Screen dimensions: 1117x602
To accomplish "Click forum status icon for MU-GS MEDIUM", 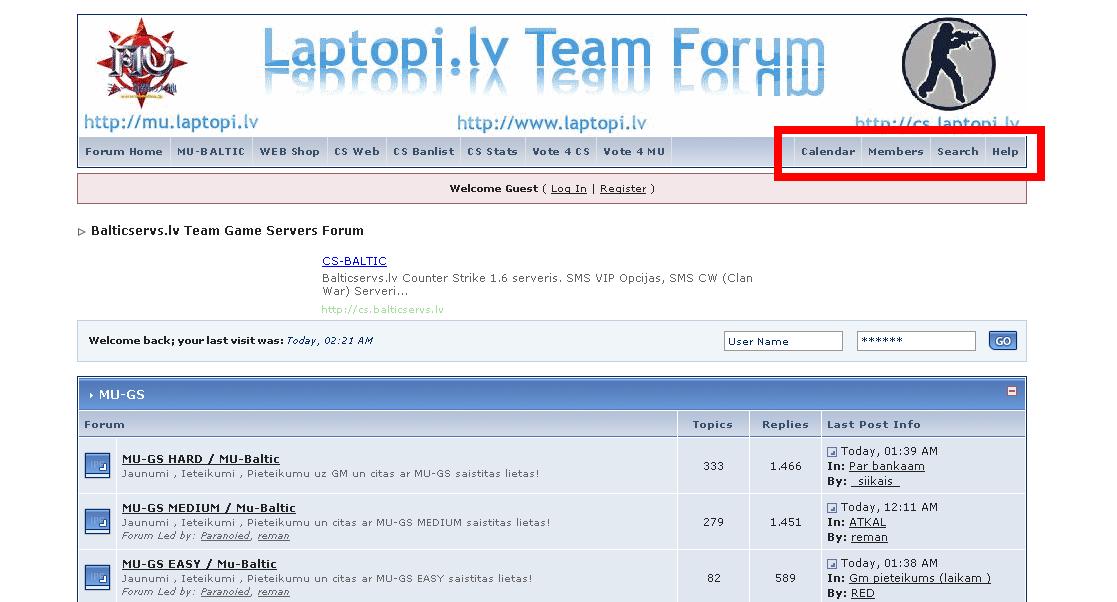I will tap(97, 521).
